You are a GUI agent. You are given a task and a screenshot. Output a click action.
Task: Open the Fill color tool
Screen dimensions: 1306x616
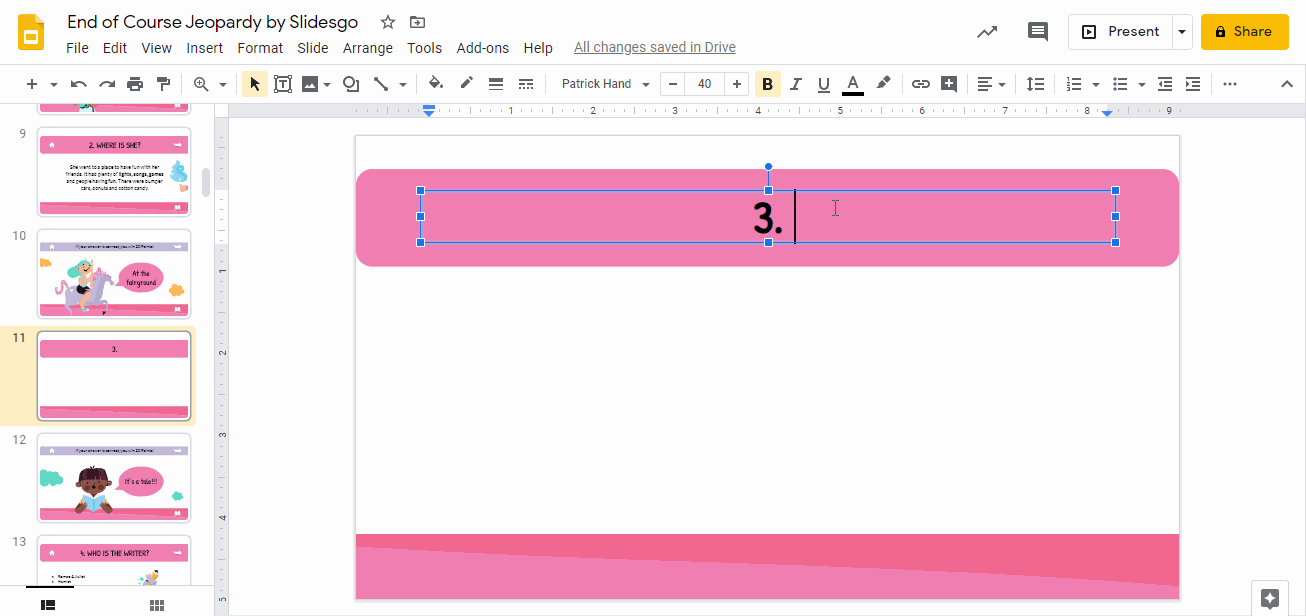(436, 83)
